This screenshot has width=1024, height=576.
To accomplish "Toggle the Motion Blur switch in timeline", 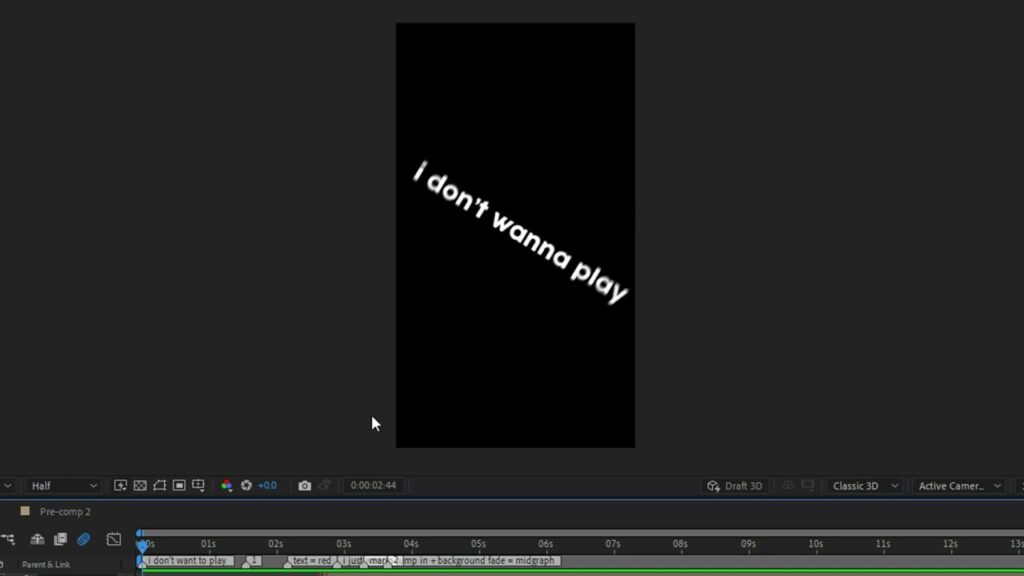I will point(84,539).
